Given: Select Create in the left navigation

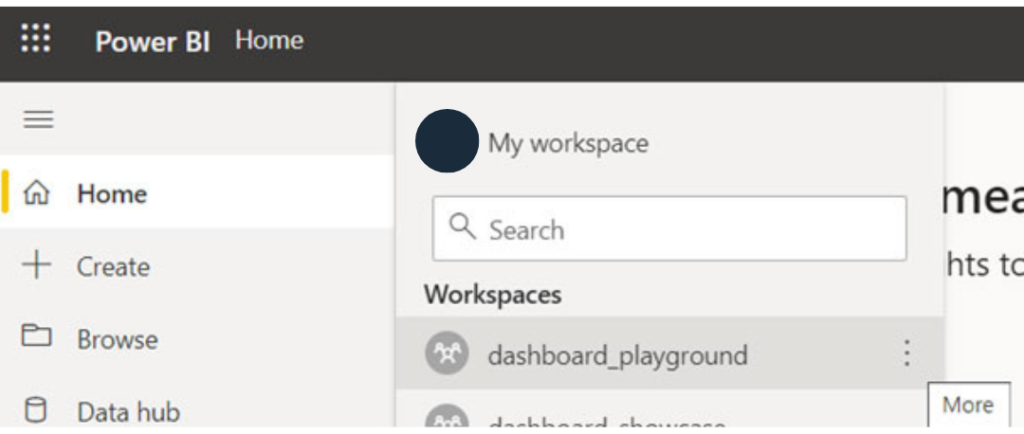Looking at the screenshot, I should tap(113, 267).
